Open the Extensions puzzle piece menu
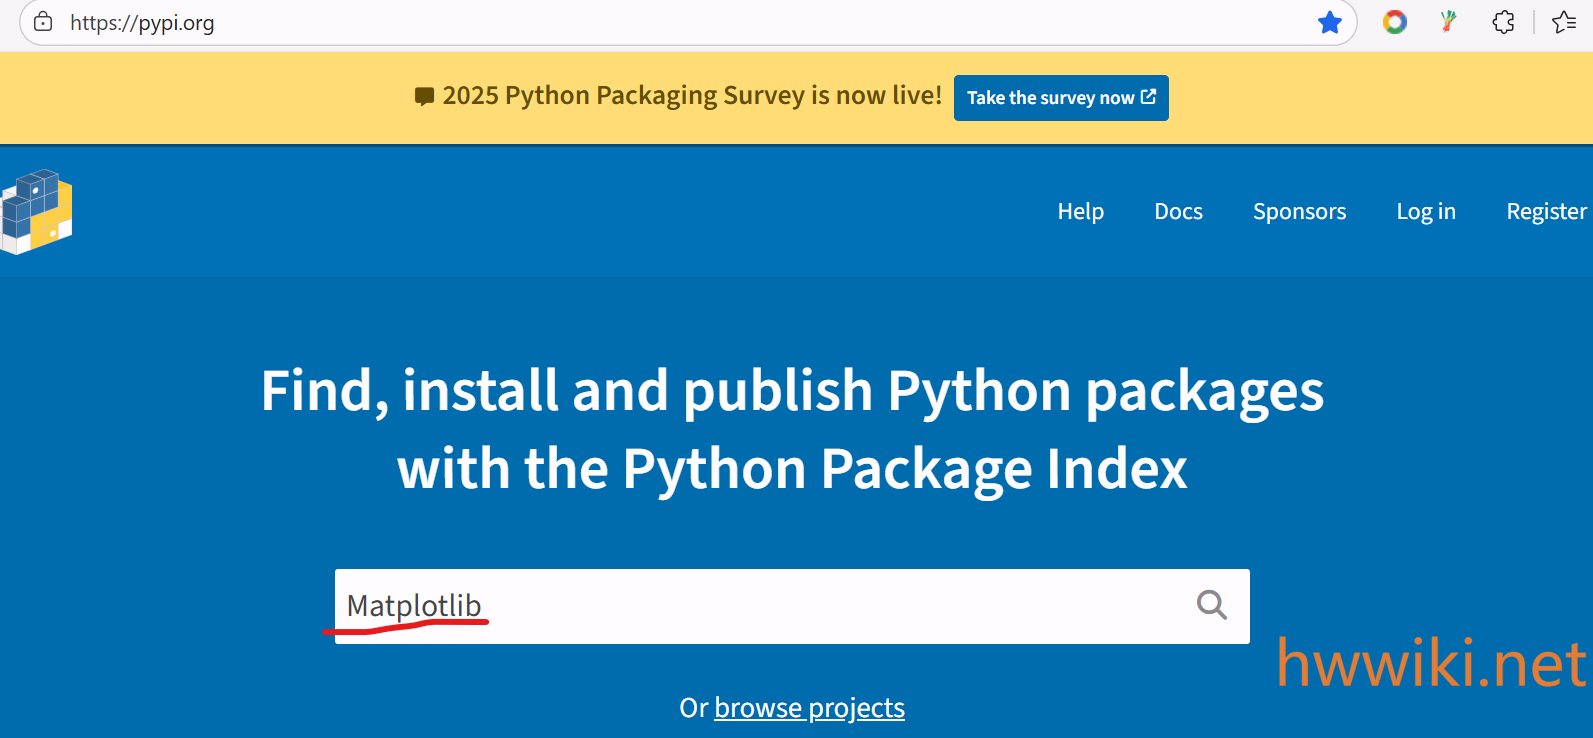Viewport: 1593px width, 738px height. pyautogui.click(x=1503, y=22)
